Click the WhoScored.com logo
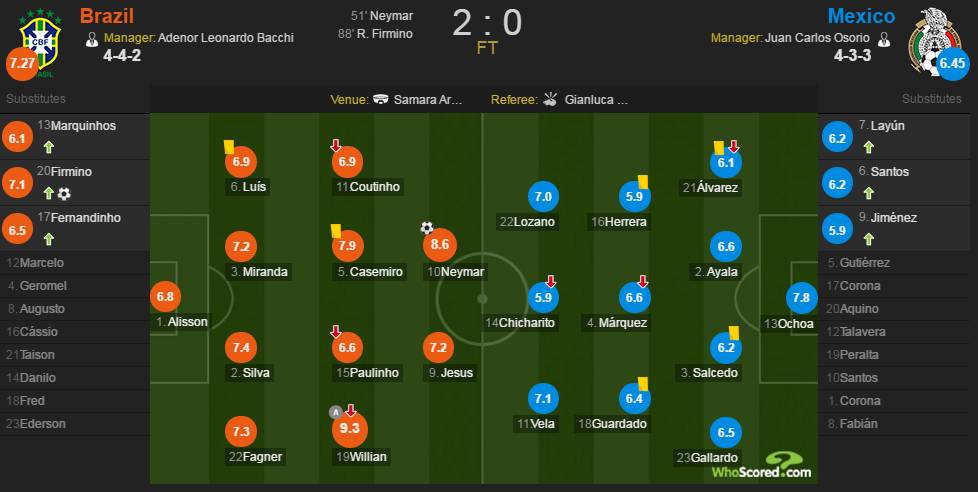 coord(762,466)
